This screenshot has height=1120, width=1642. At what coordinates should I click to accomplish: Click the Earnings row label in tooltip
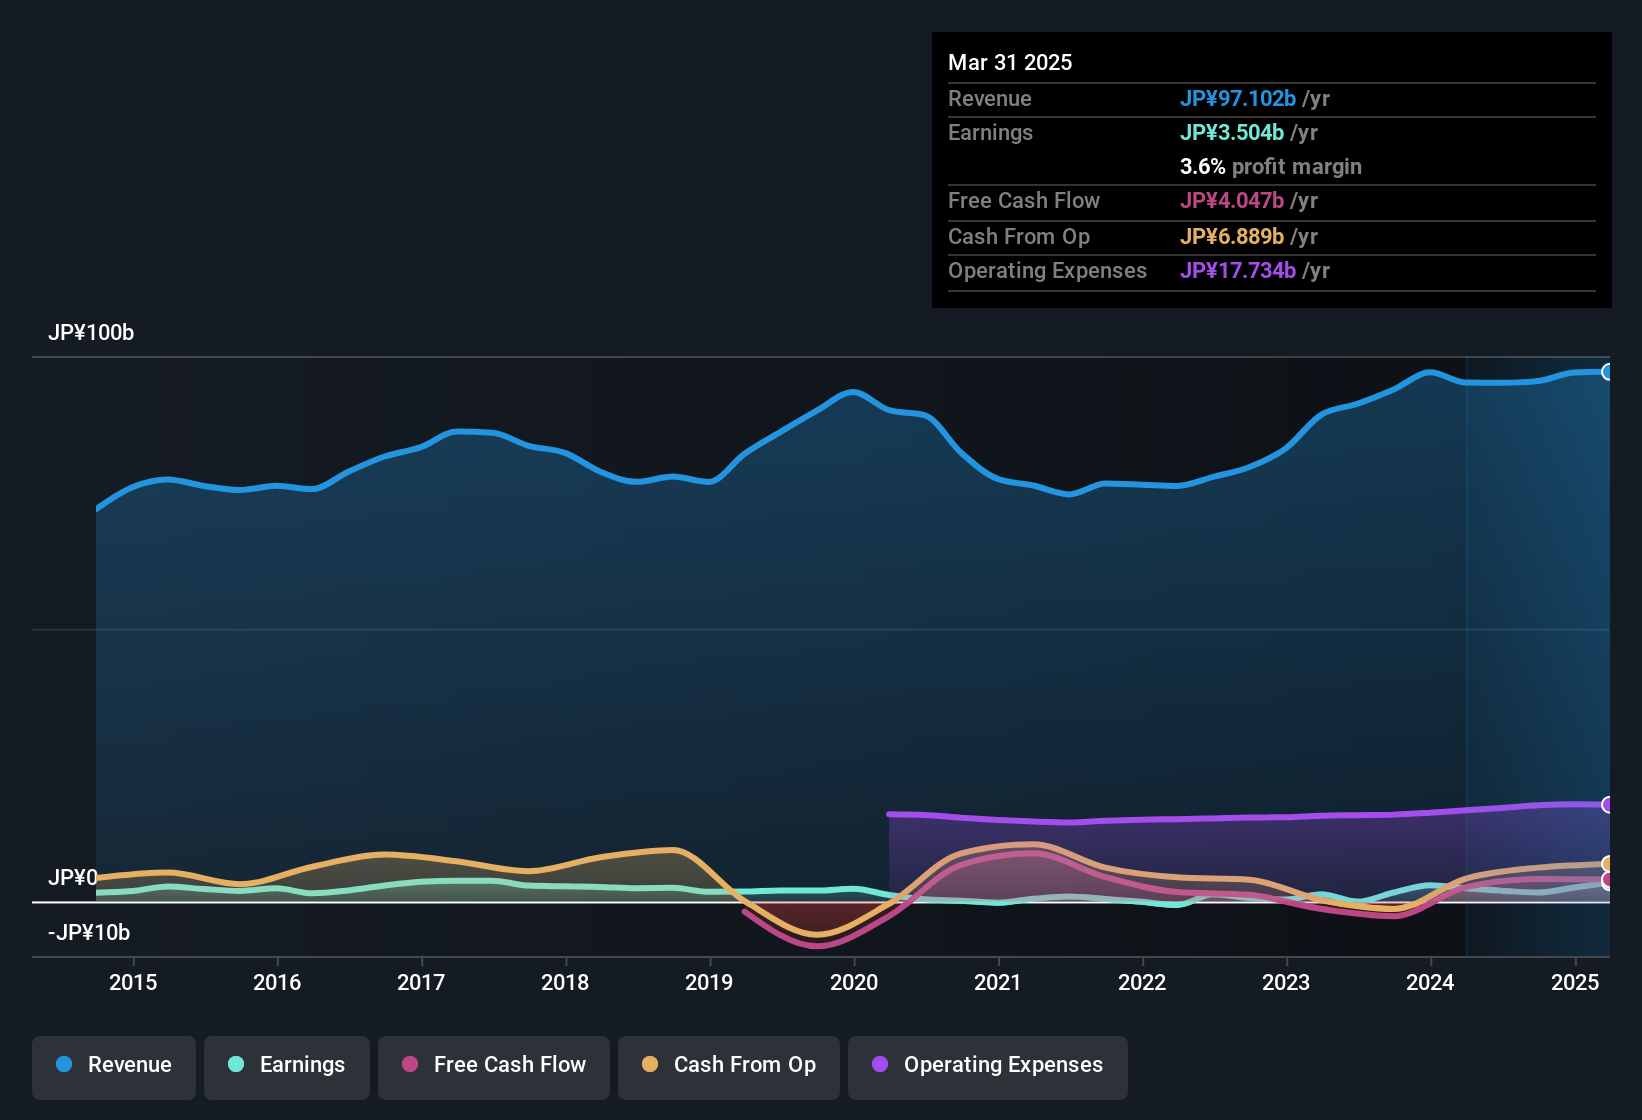tap(990, 132)
